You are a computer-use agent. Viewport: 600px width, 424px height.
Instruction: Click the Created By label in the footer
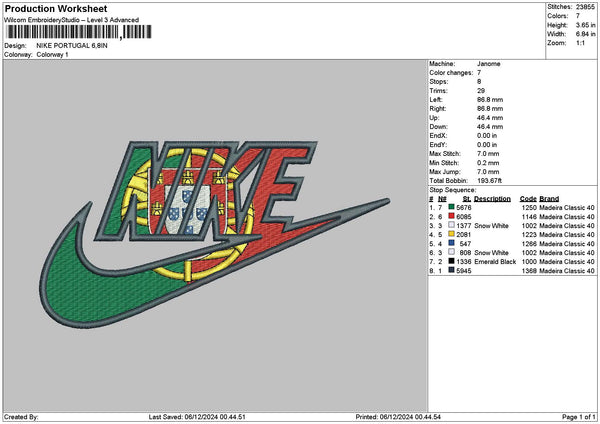[x=21, y=417]
